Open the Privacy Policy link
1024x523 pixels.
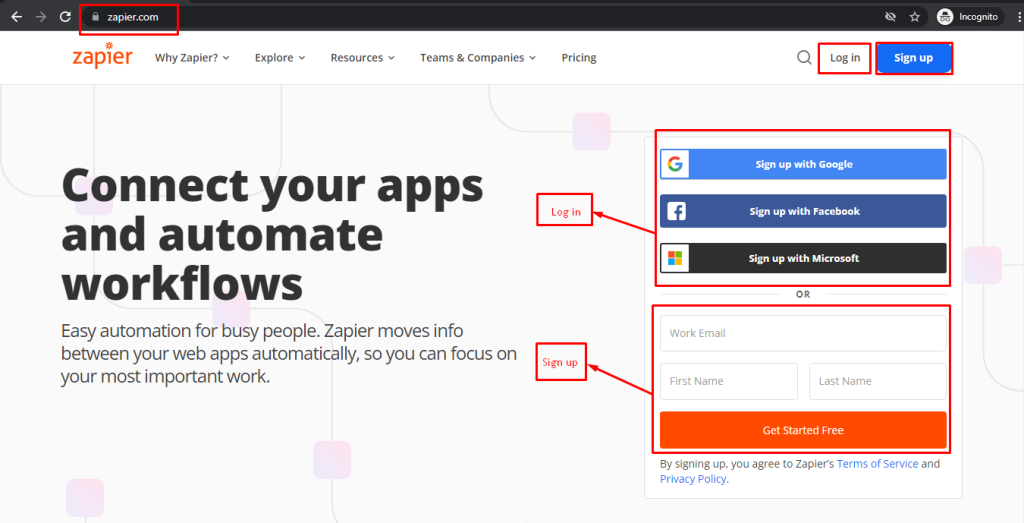pos(693,479)
